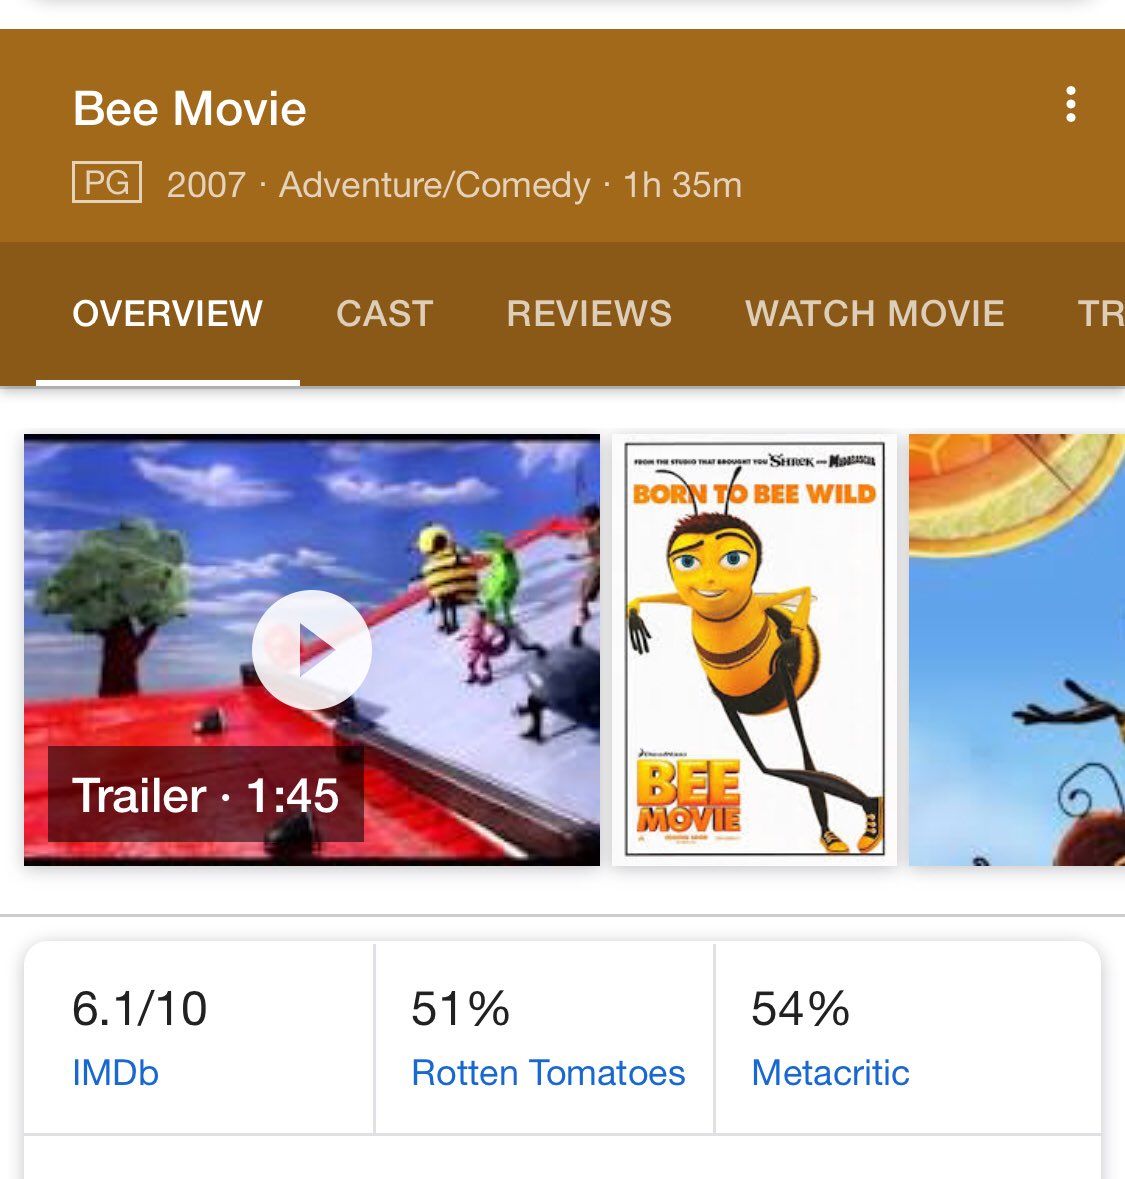The height and width of the screenshot is (1179, 1125).
Task: Open the Watch Movie tab
Action: pyautogui.click(x=875, y=314)
